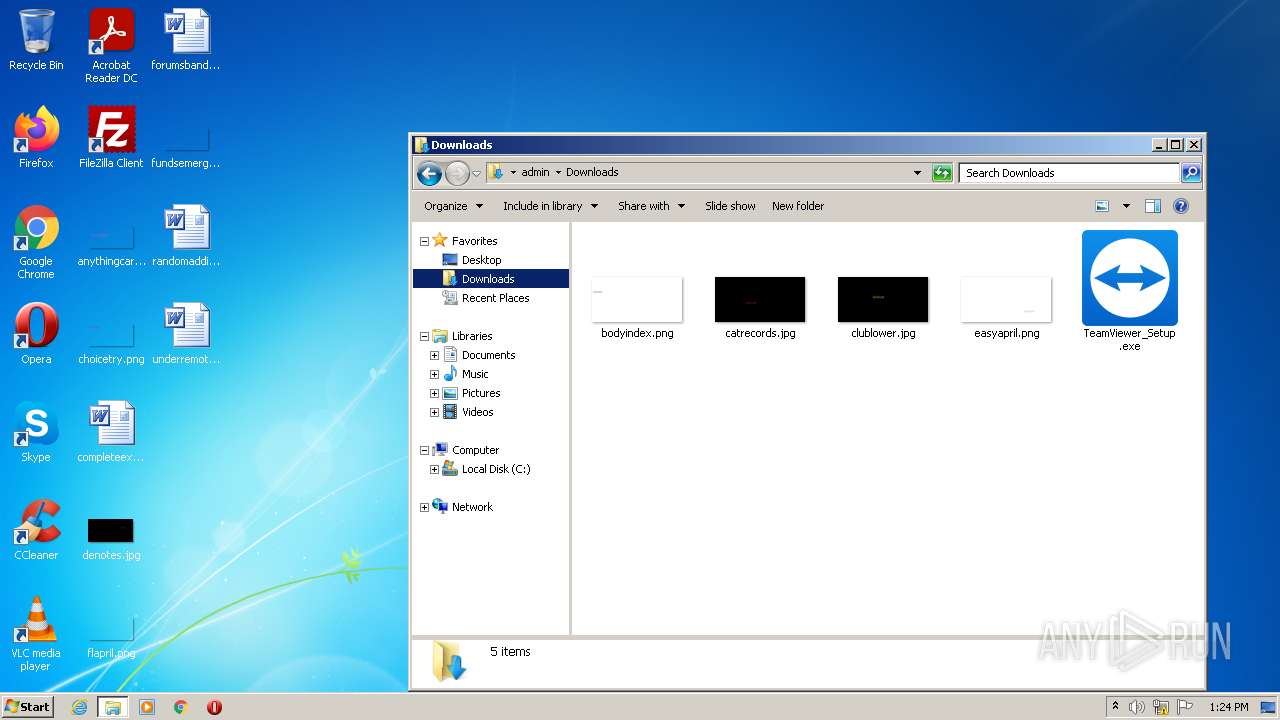This screenshot has height=720, width=1280.
Task: Collapse the Libraries tree group
Action: point(424,336)
